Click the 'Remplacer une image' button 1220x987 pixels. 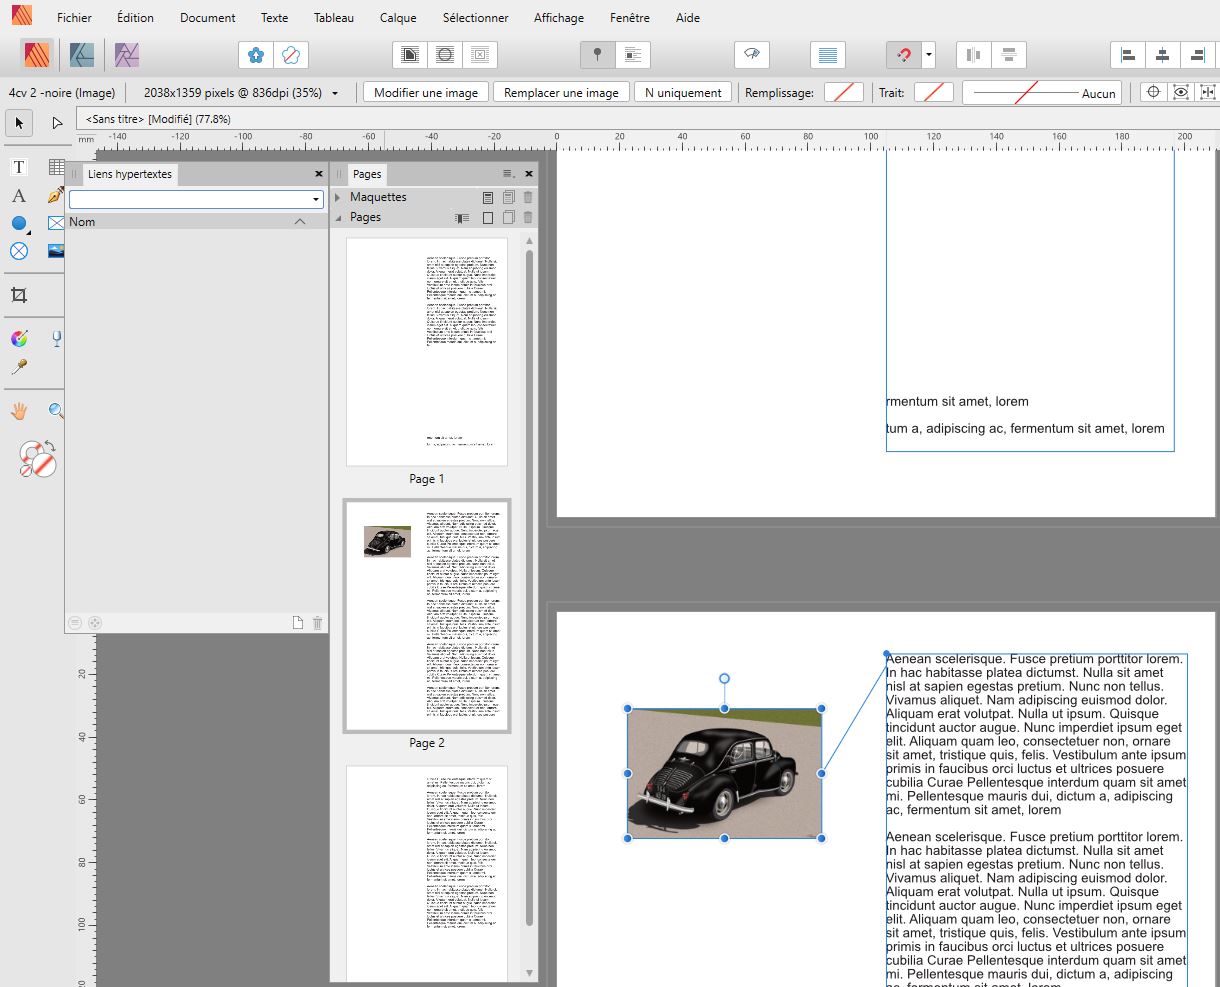(x=561, y=93)
